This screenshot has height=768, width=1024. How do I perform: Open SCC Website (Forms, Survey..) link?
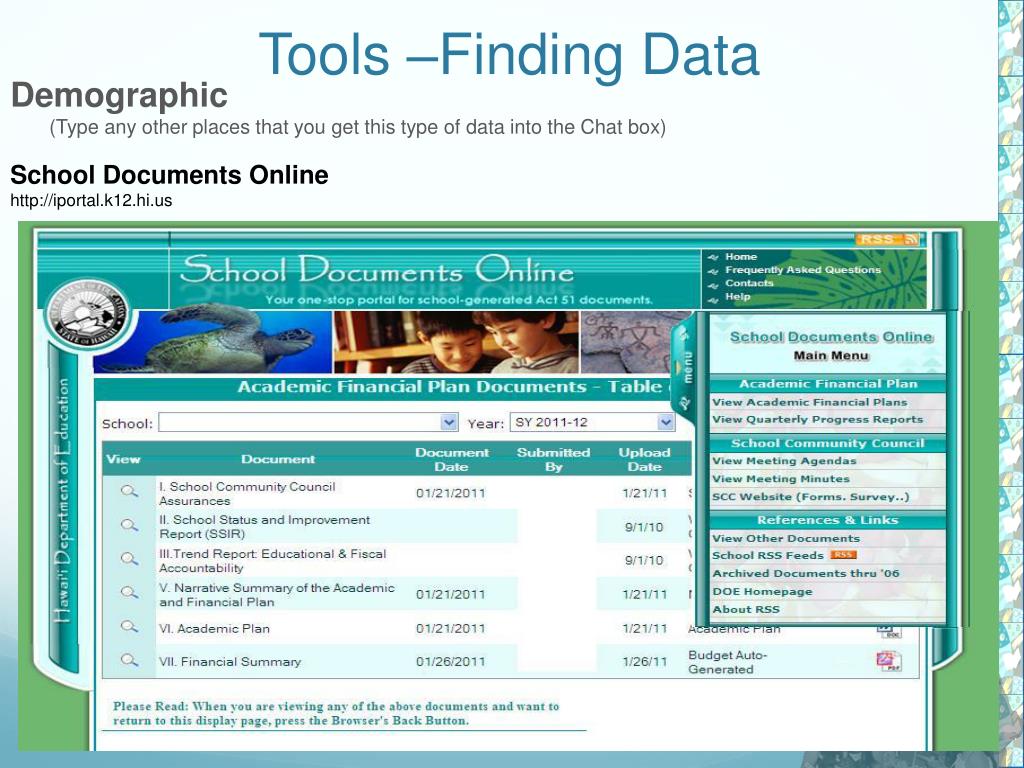(810, 497)
